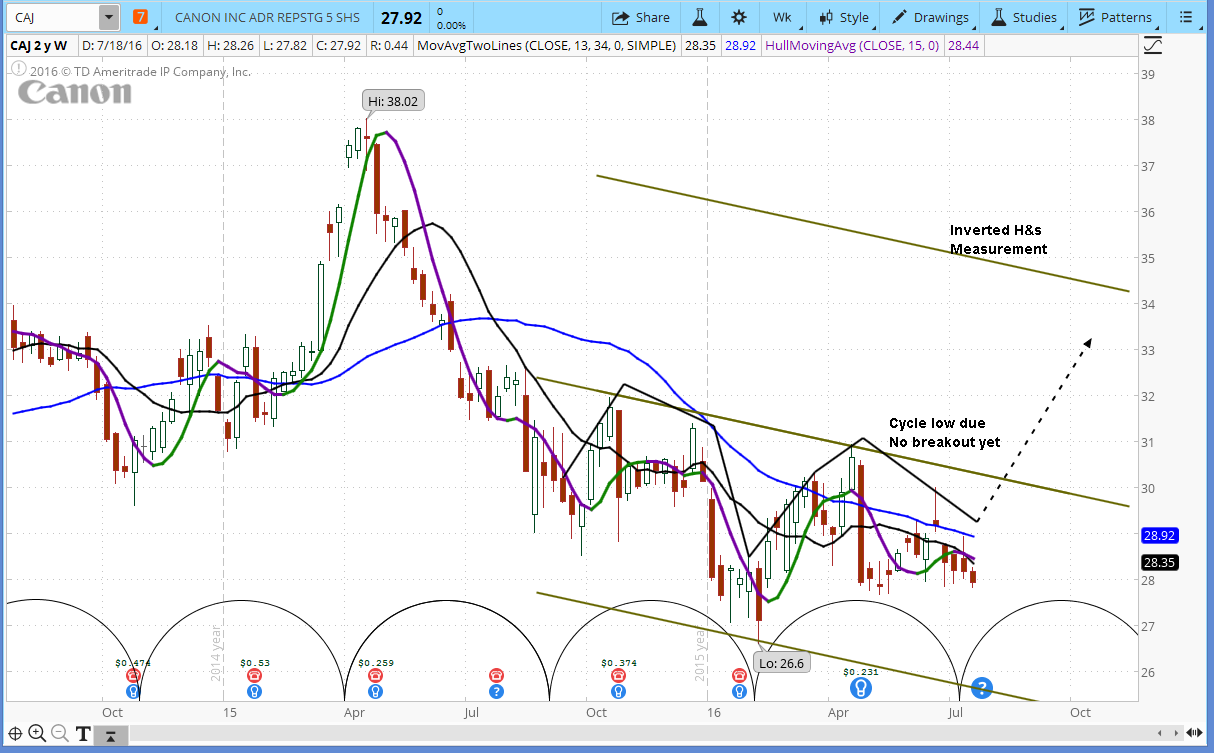Click the large lightbulb icon below $0.231
The height and width of the screenshot is (753, 1214).
(x=859, y=688)
